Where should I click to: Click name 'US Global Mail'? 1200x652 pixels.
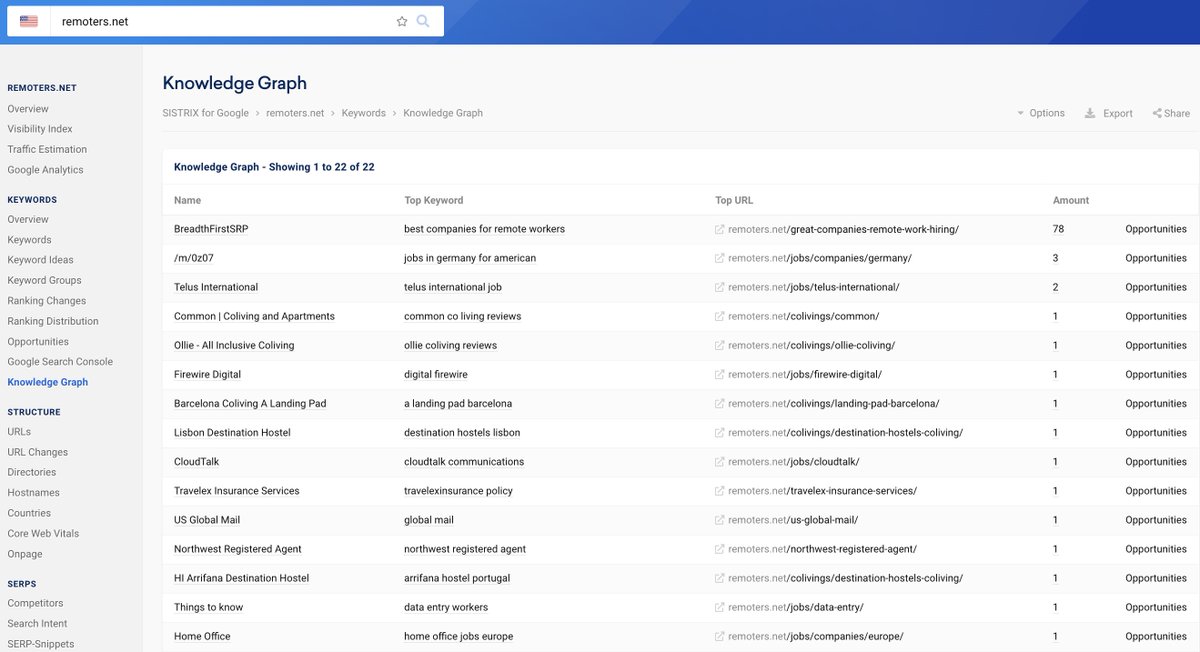click(x=207, y=520)
